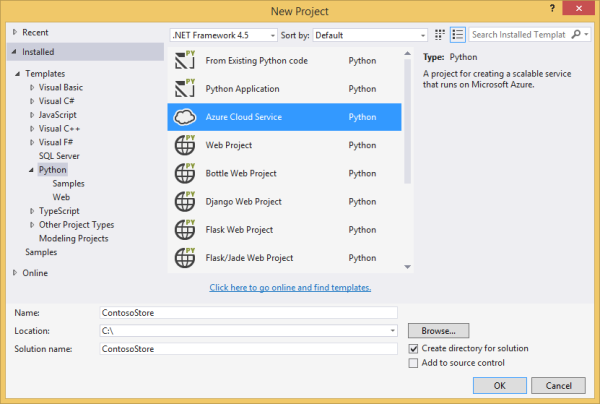Open the Location path dropdown
The width and height of the screenshot is (600, 404).
click(x=393, y=330)
